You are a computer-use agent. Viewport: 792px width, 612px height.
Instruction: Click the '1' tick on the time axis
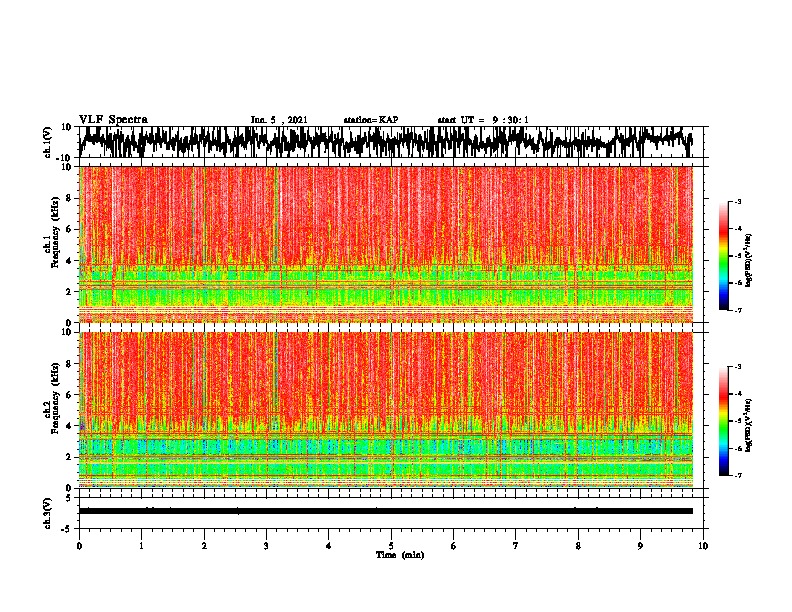coord(141,546)
